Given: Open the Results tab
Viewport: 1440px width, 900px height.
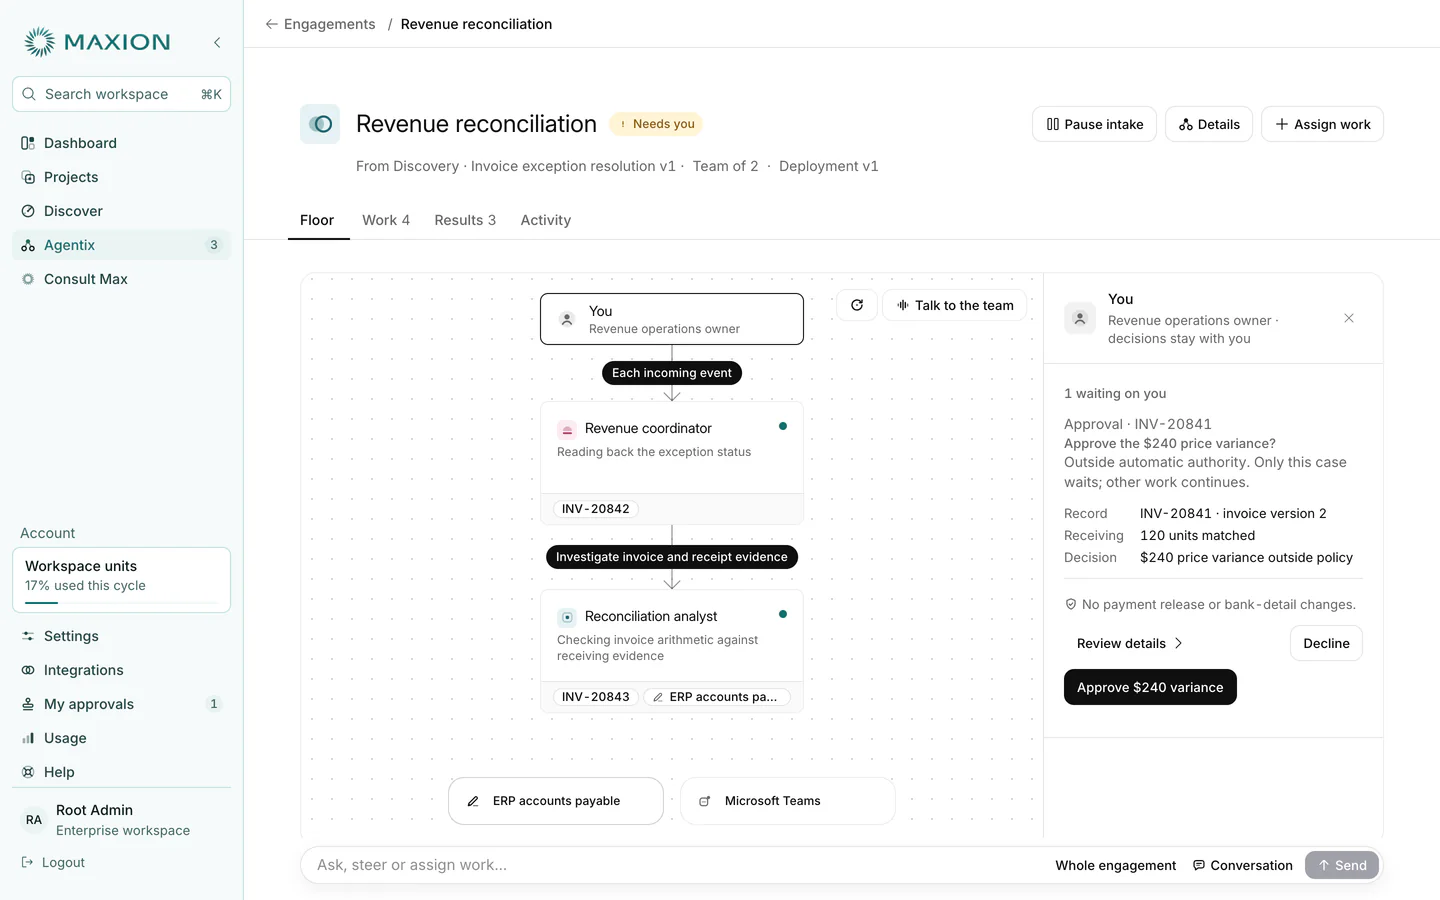Looking at the screenshot, I should pyautogui.click(x=465, y=220).
